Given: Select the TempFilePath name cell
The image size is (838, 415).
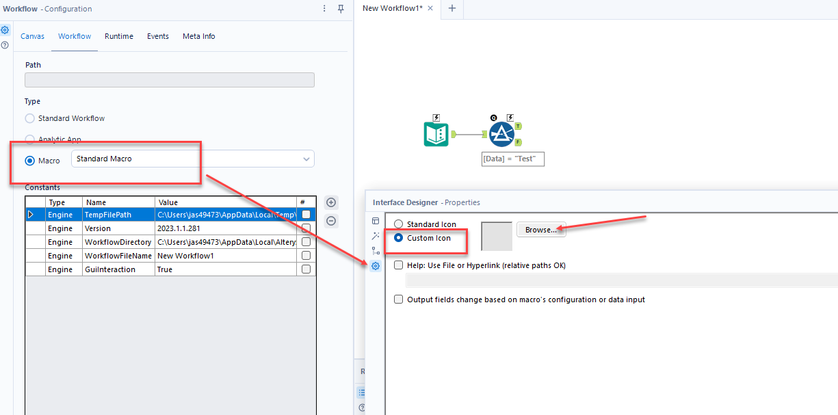Looking at the screenshot, I should pos(119,214).
